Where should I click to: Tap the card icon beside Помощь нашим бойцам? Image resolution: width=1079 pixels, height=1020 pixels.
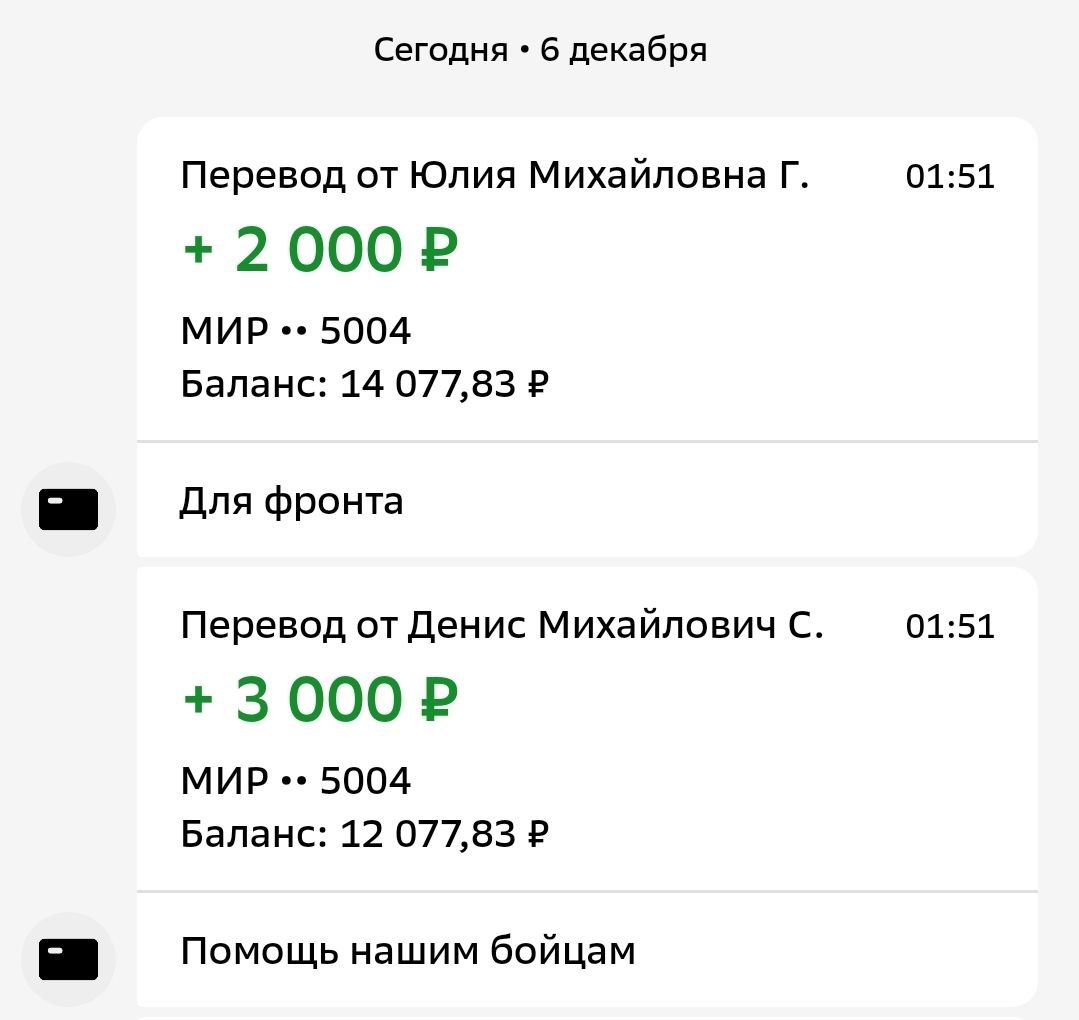[x=68, y=959]
